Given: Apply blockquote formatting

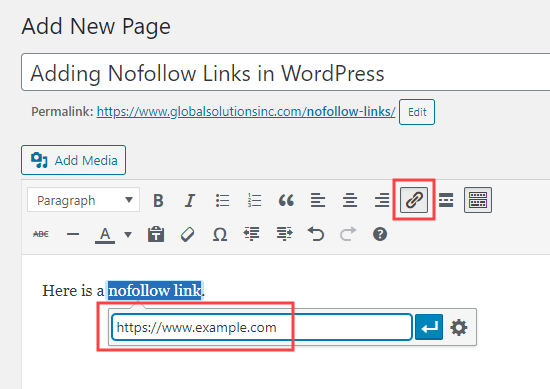Looking at the screenshot, I should (x=286, y=201).
